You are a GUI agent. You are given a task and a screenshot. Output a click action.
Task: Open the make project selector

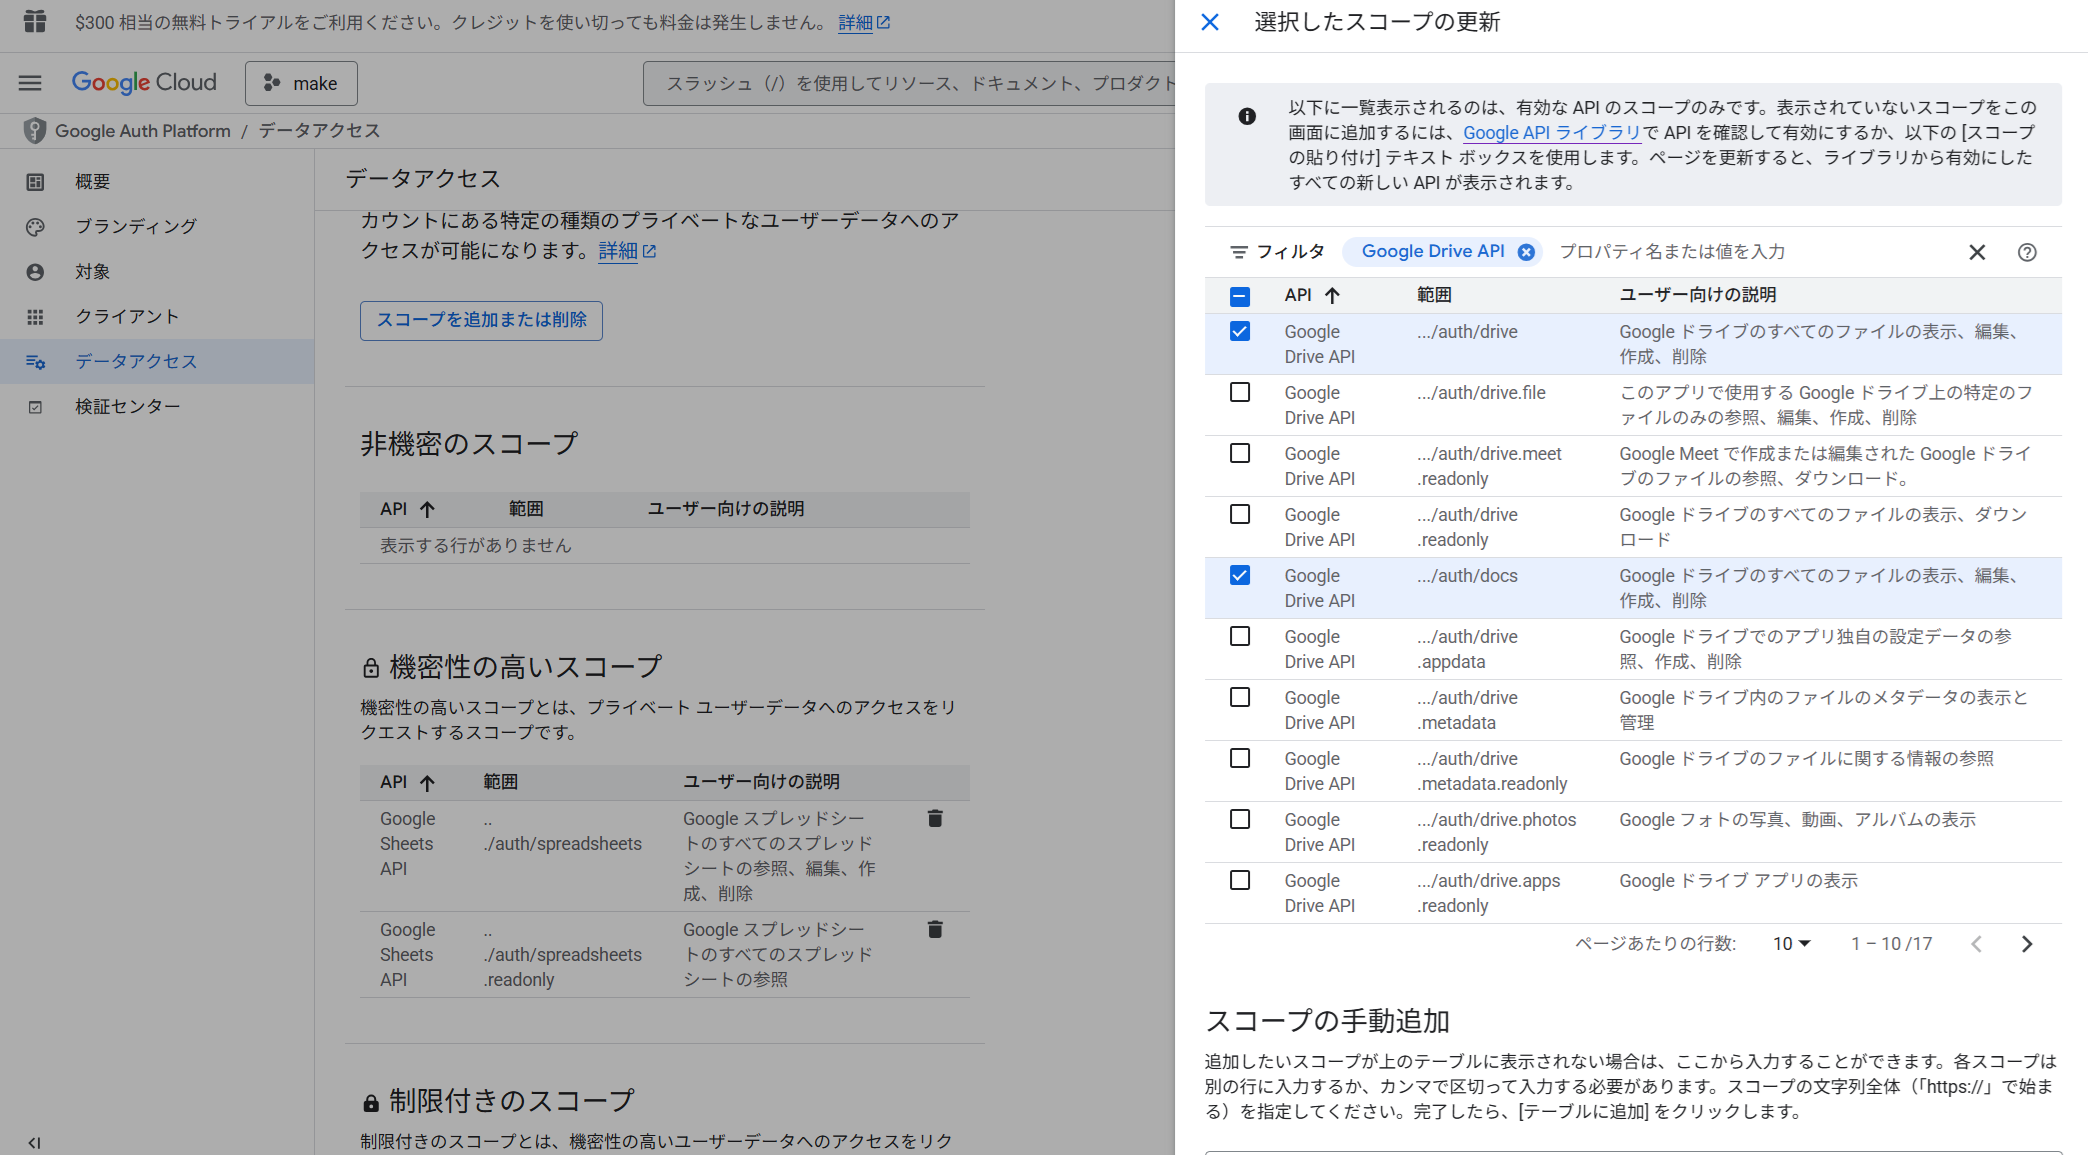[x=301, y=83]
